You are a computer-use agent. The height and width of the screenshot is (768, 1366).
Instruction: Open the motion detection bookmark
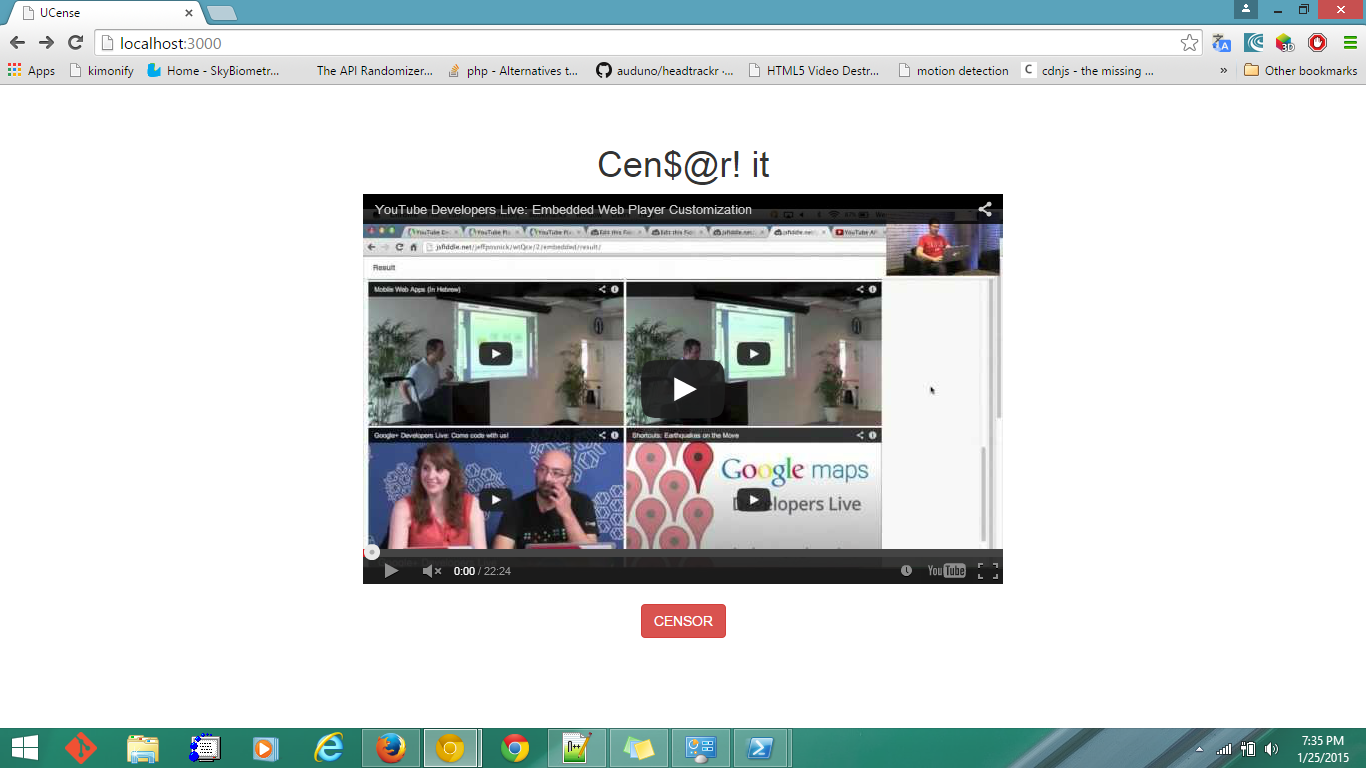pyautogui.click(x=953, y=71)
